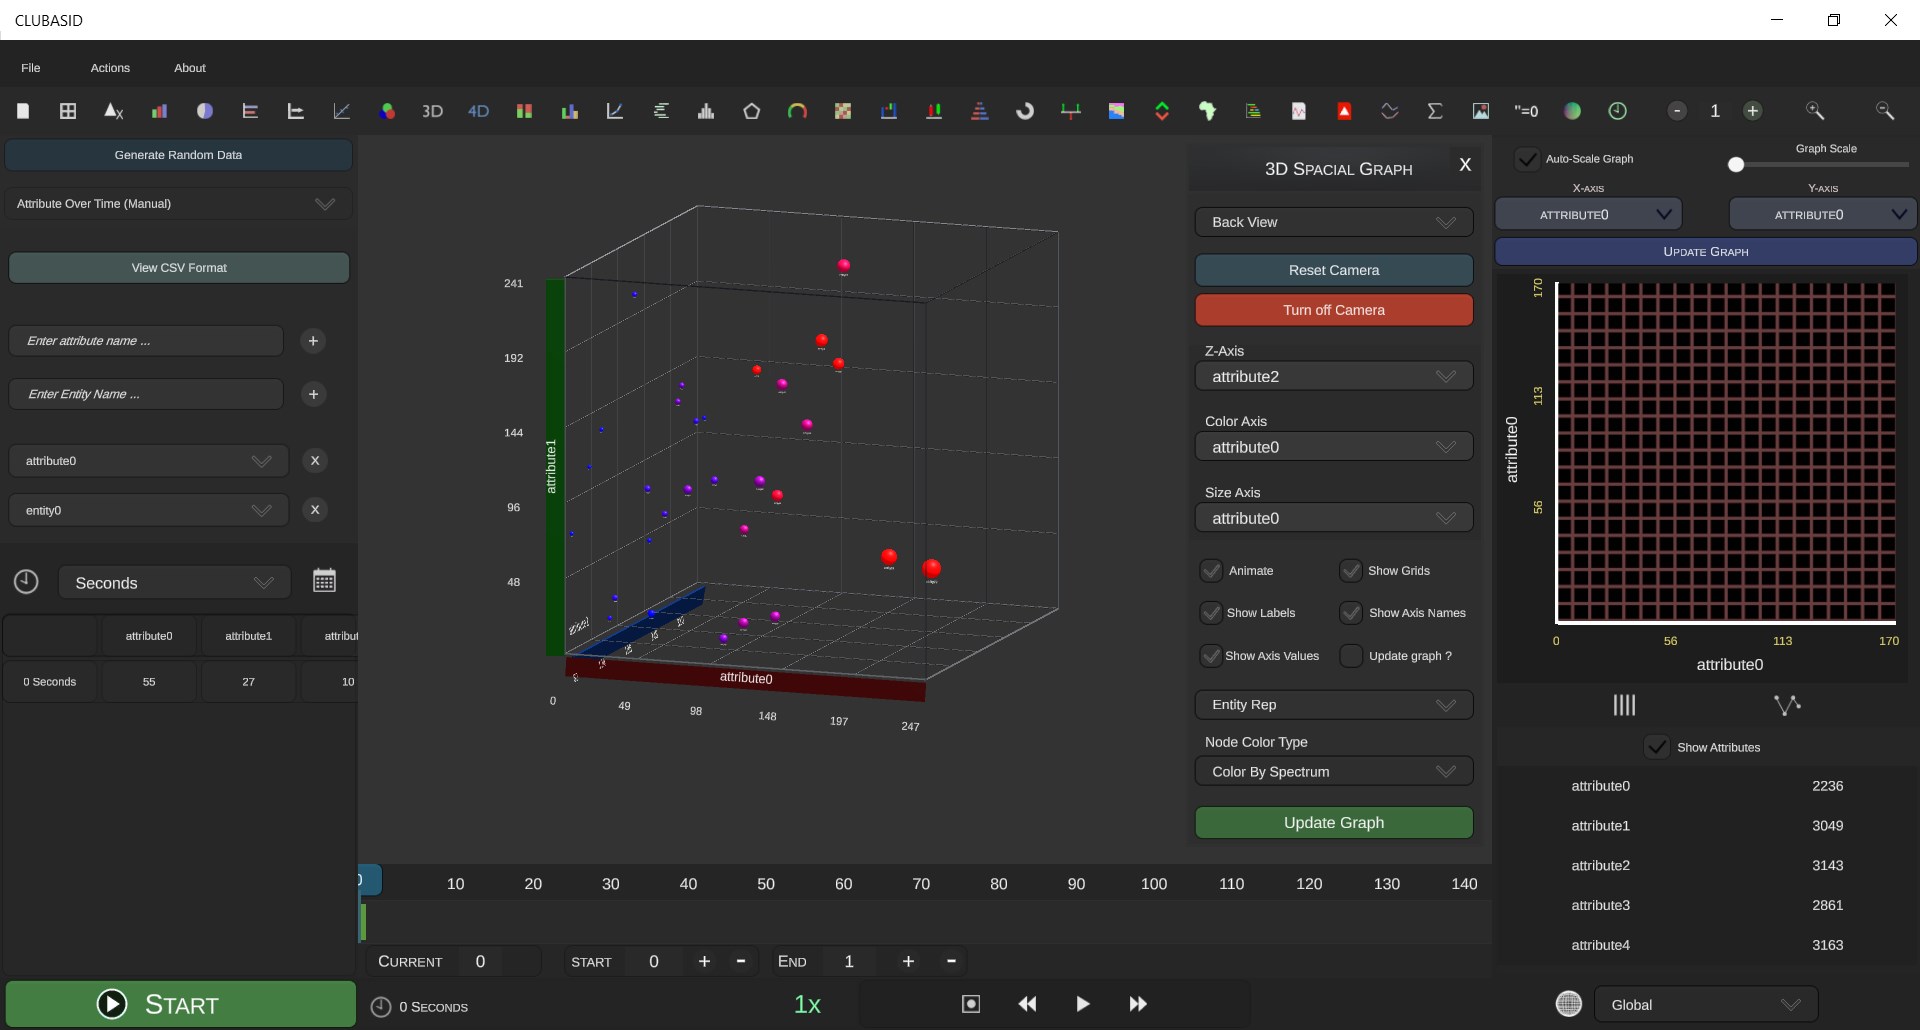Select the three-circle Venn bubble chart icon
This screenshot has height=1030, width=1920.
coord(387,111)
